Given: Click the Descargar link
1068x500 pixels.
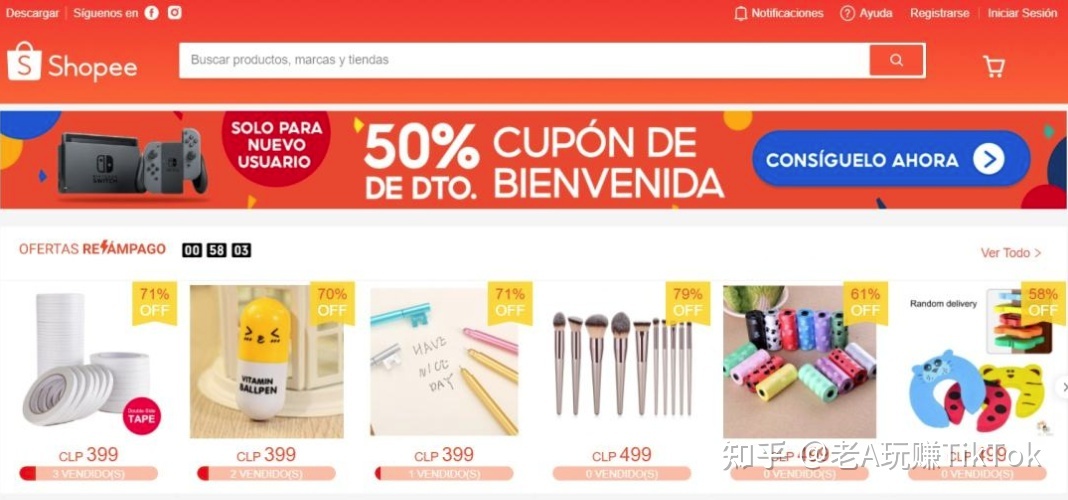Looking at the screenshot, I should tap(32, 13).
